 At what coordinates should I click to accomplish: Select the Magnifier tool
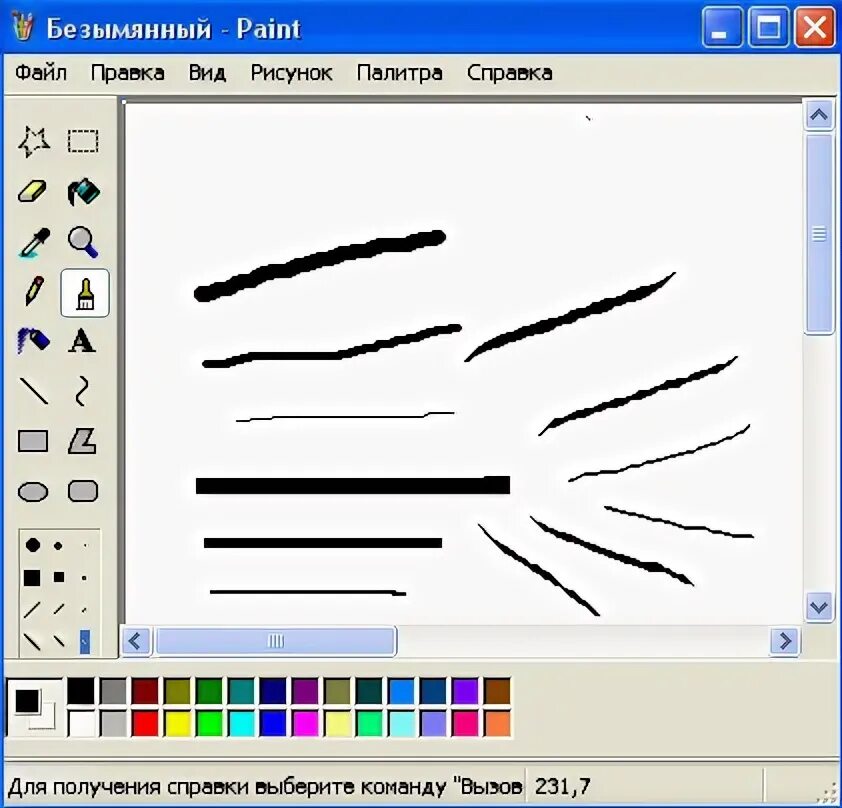point(83,242)
